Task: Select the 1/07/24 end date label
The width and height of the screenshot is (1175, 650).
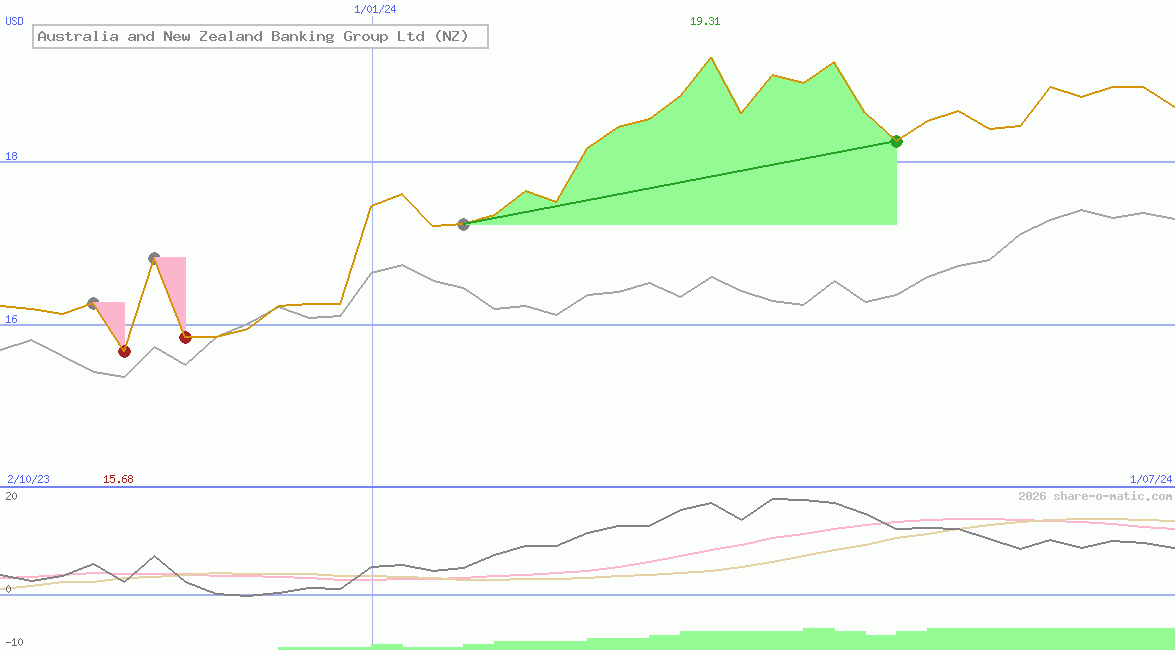Action: (1151, 479)
